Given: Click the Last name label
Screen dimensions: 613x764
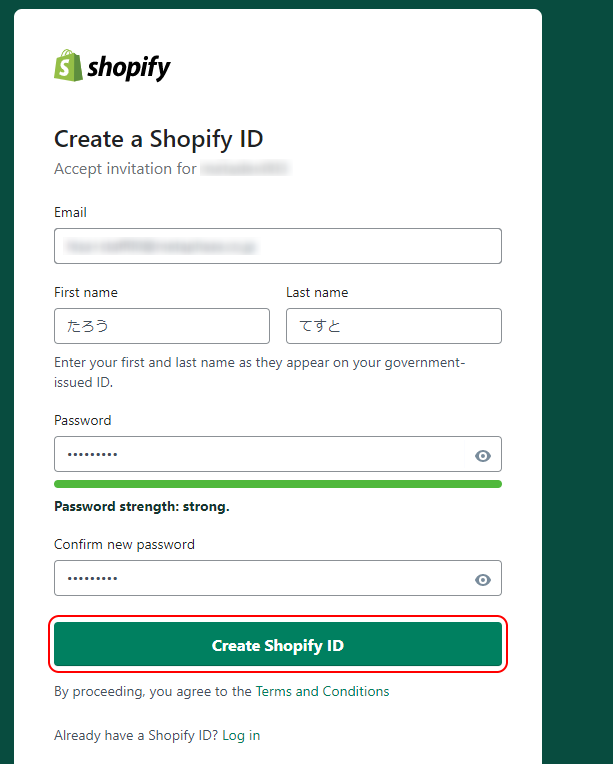Looking at the screenshot, I should 317,292.
